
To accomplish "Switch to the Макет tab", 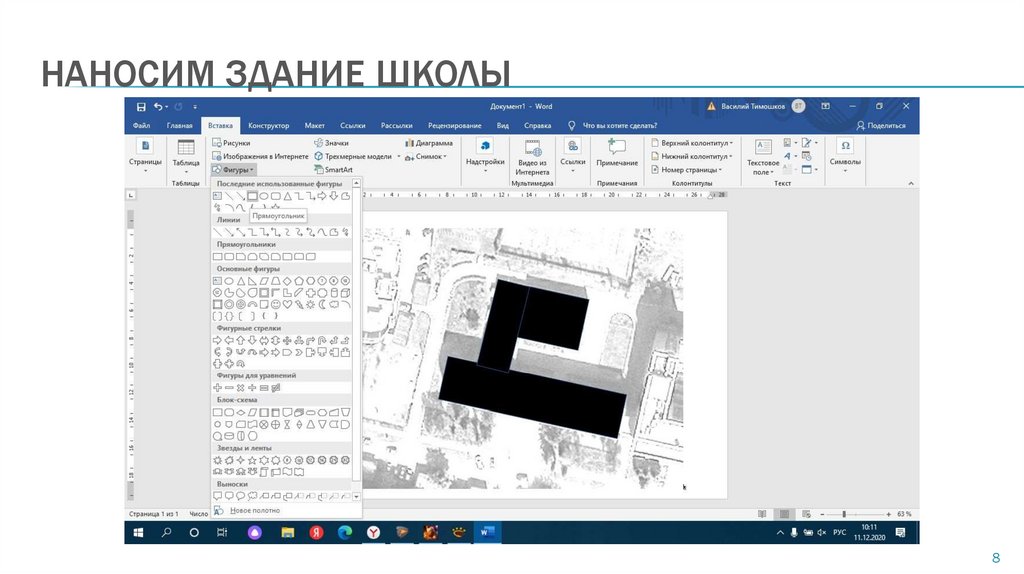I will click(x=314, y=125).
